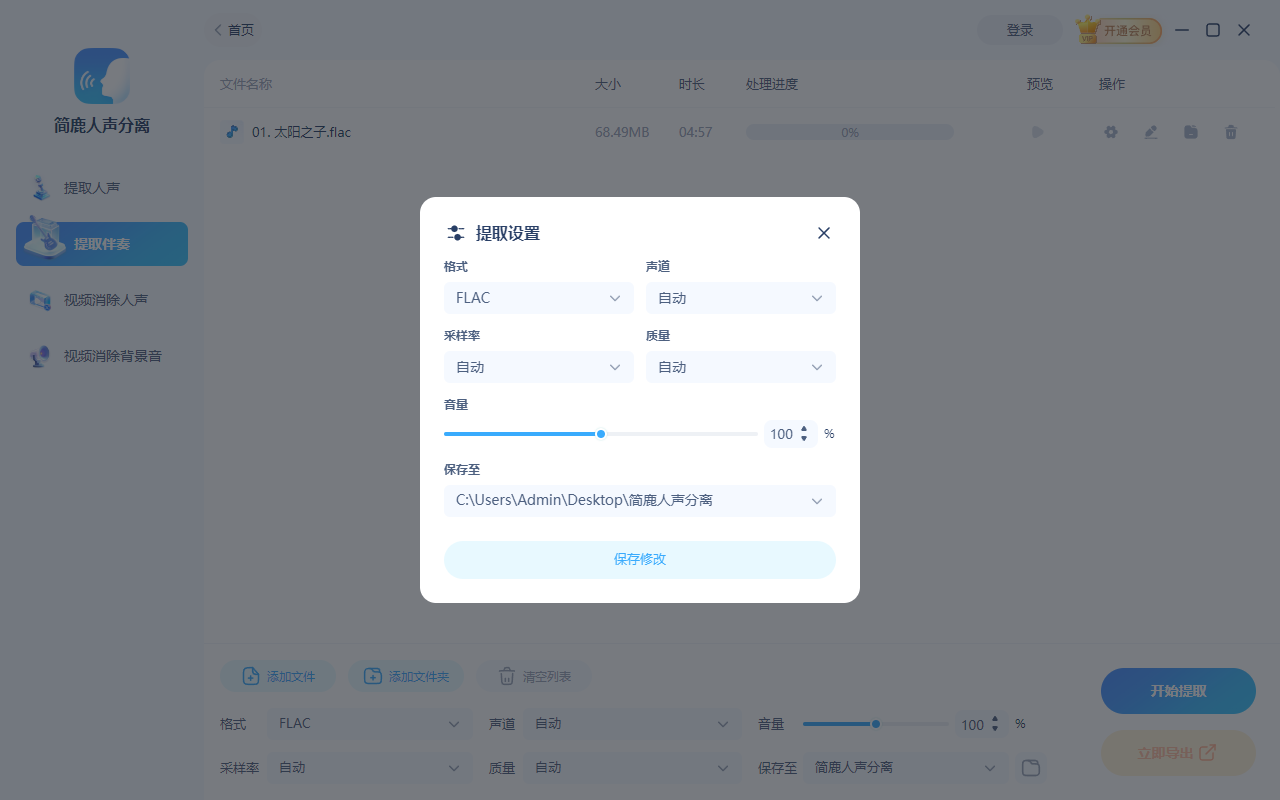This screenshot has height=800, width=1280.
Task: Stay on the 提取伴奏 tab
Action: (100, 243)
